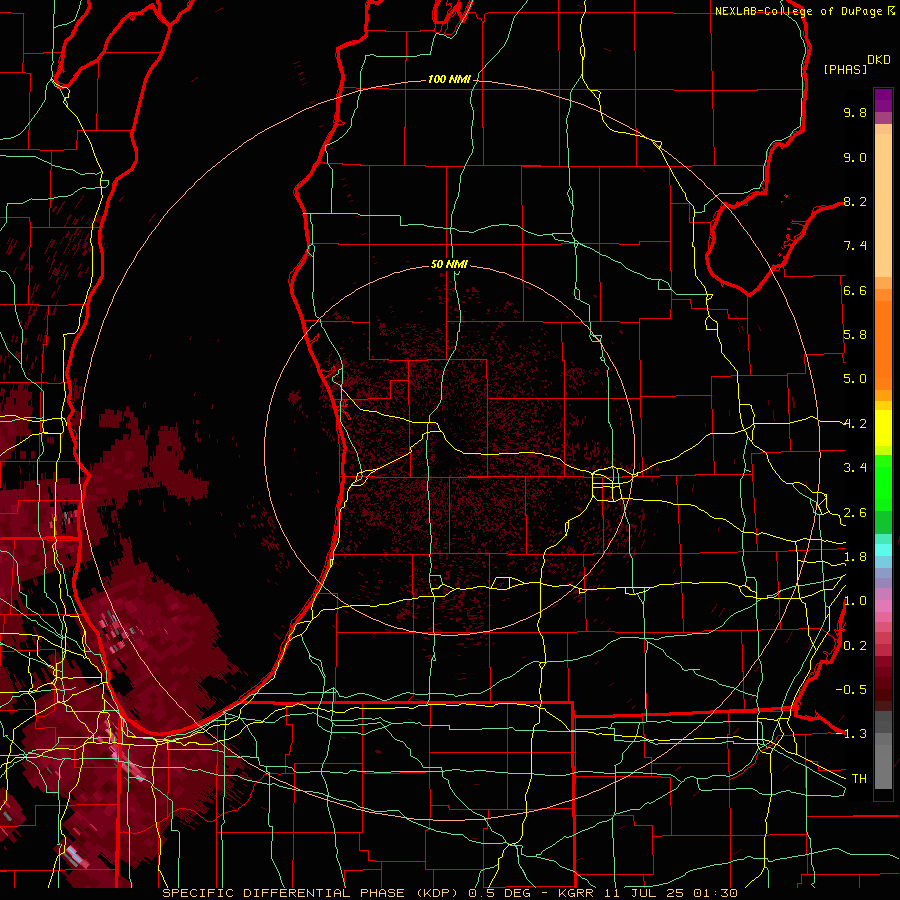900x900 pixels.
Task: Click the 9.8 scale value
Action: click(855, 112)
